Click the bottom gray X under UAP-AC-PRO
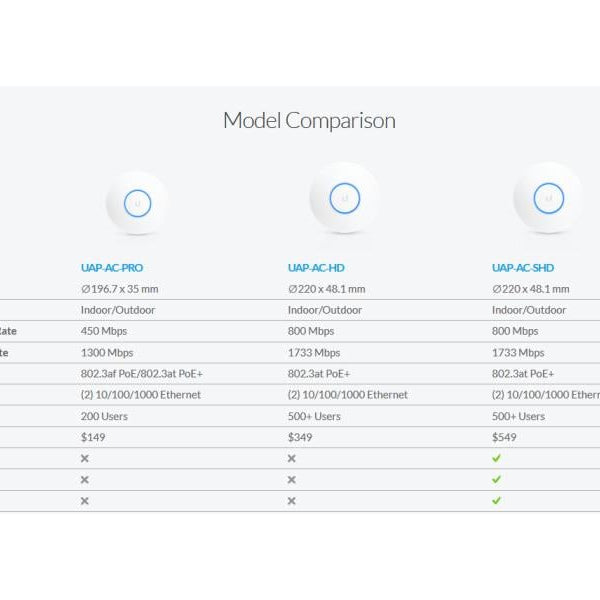This screenshot has height=600, width=600. point(85,500)
